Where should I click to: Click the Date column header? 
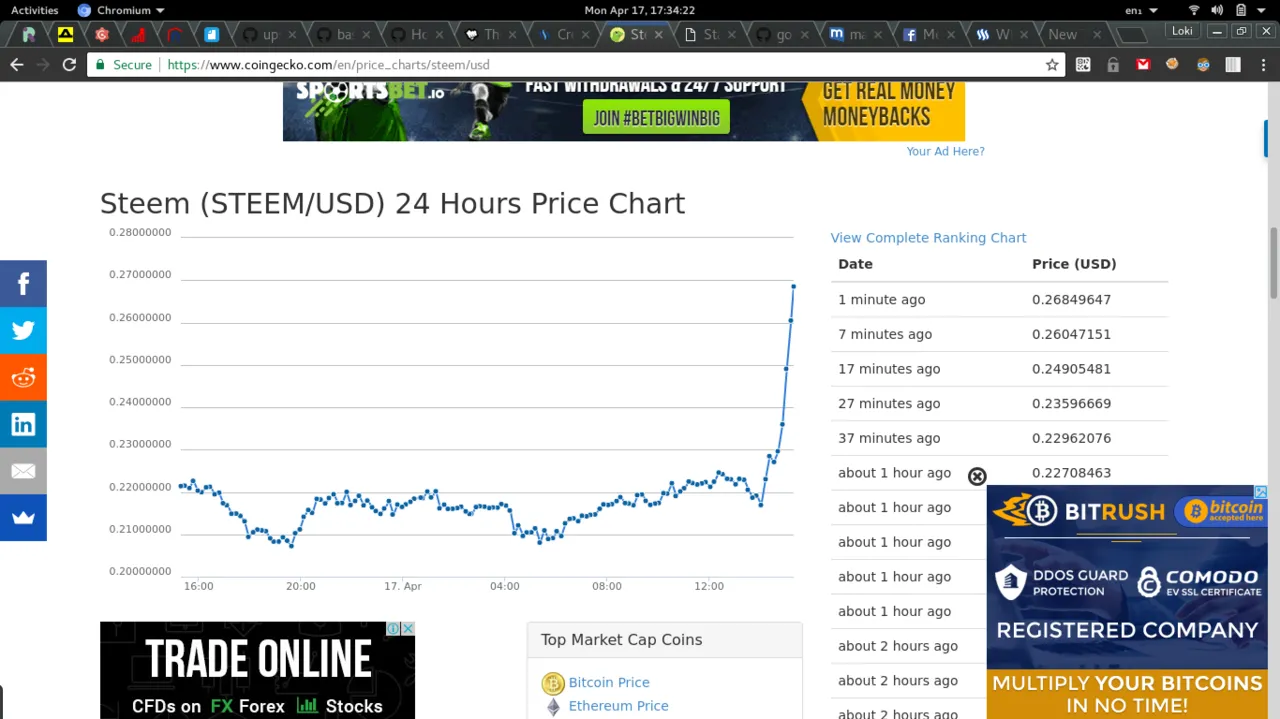coord(855,264)
